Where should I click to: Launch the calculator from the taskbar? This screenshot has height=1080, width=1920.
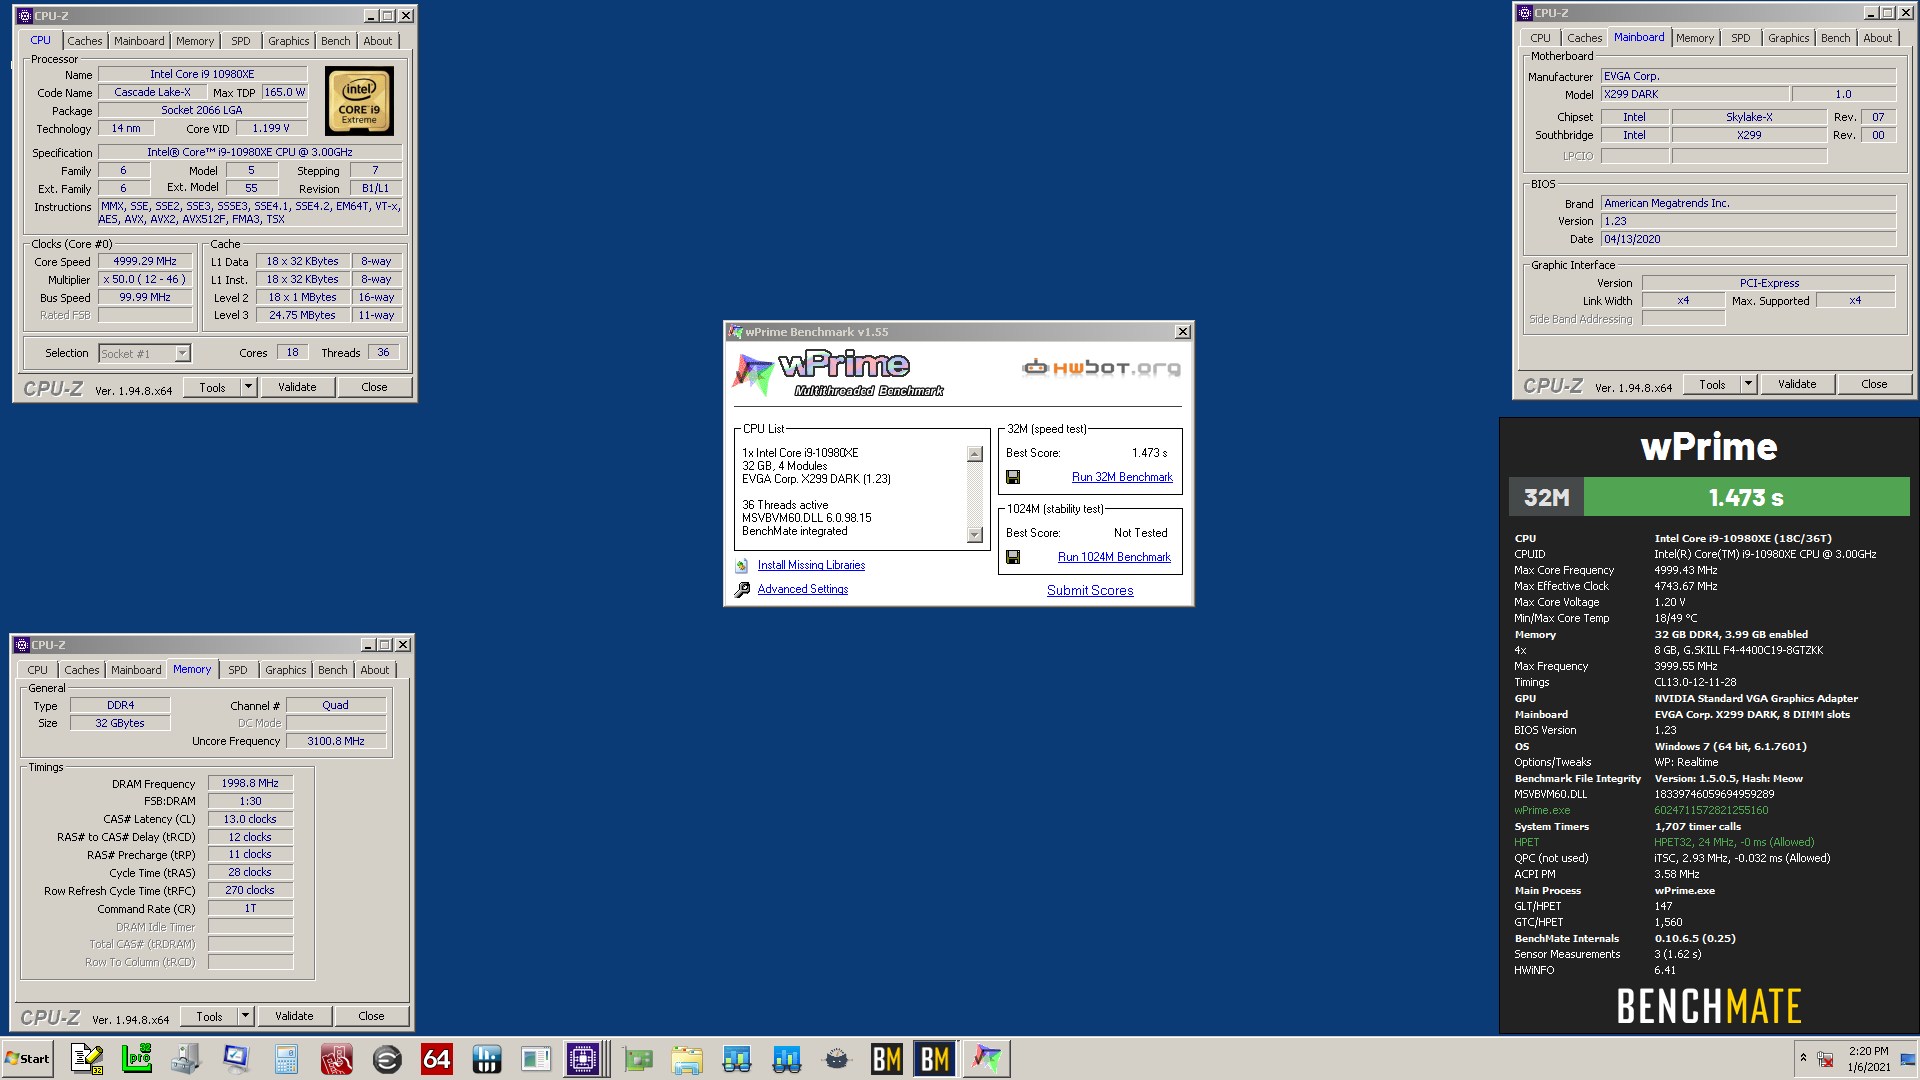point(287,1058)
